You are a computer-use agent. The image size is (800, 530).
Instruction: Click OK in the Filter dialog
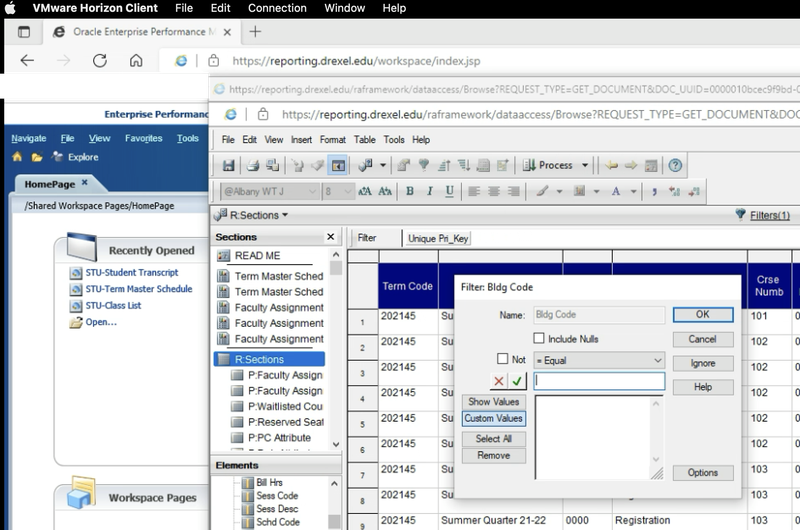pyautogui.click(x=703, y=315)
